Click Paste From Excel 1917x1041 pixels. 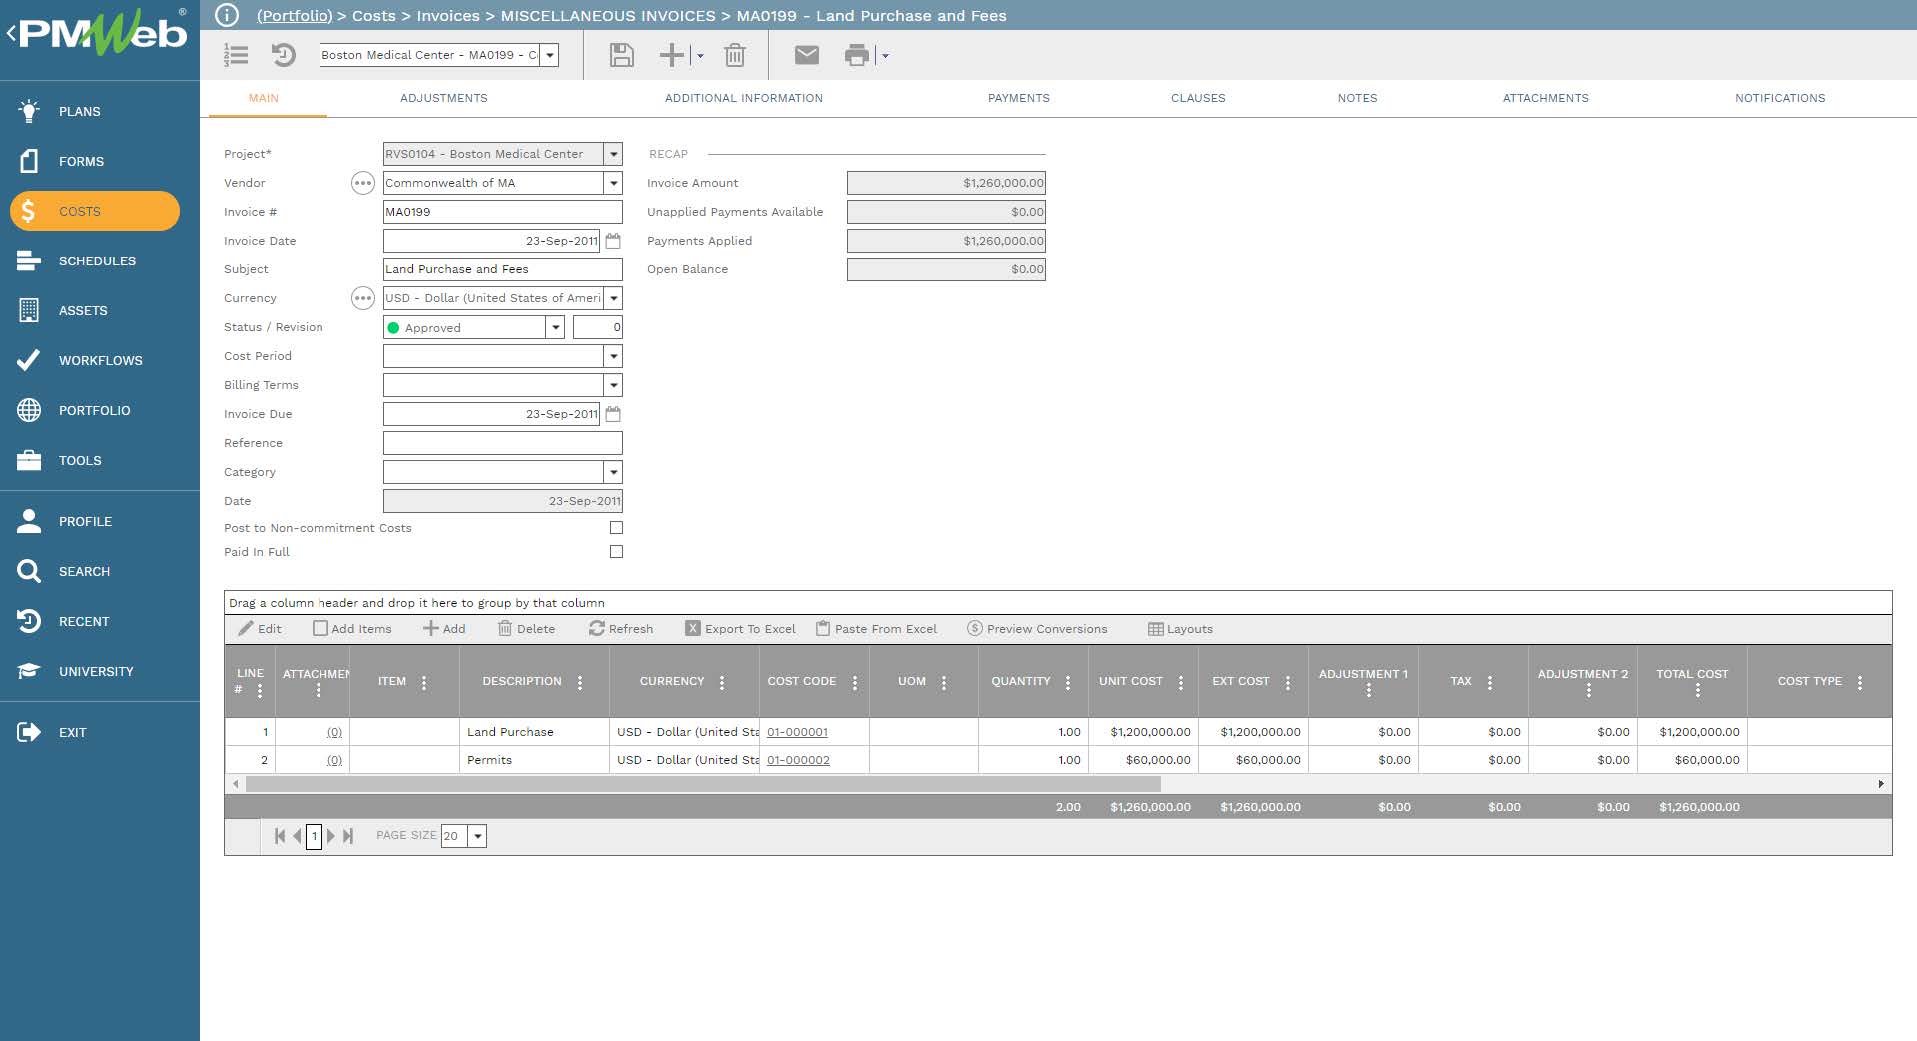[x=876, y=629]
